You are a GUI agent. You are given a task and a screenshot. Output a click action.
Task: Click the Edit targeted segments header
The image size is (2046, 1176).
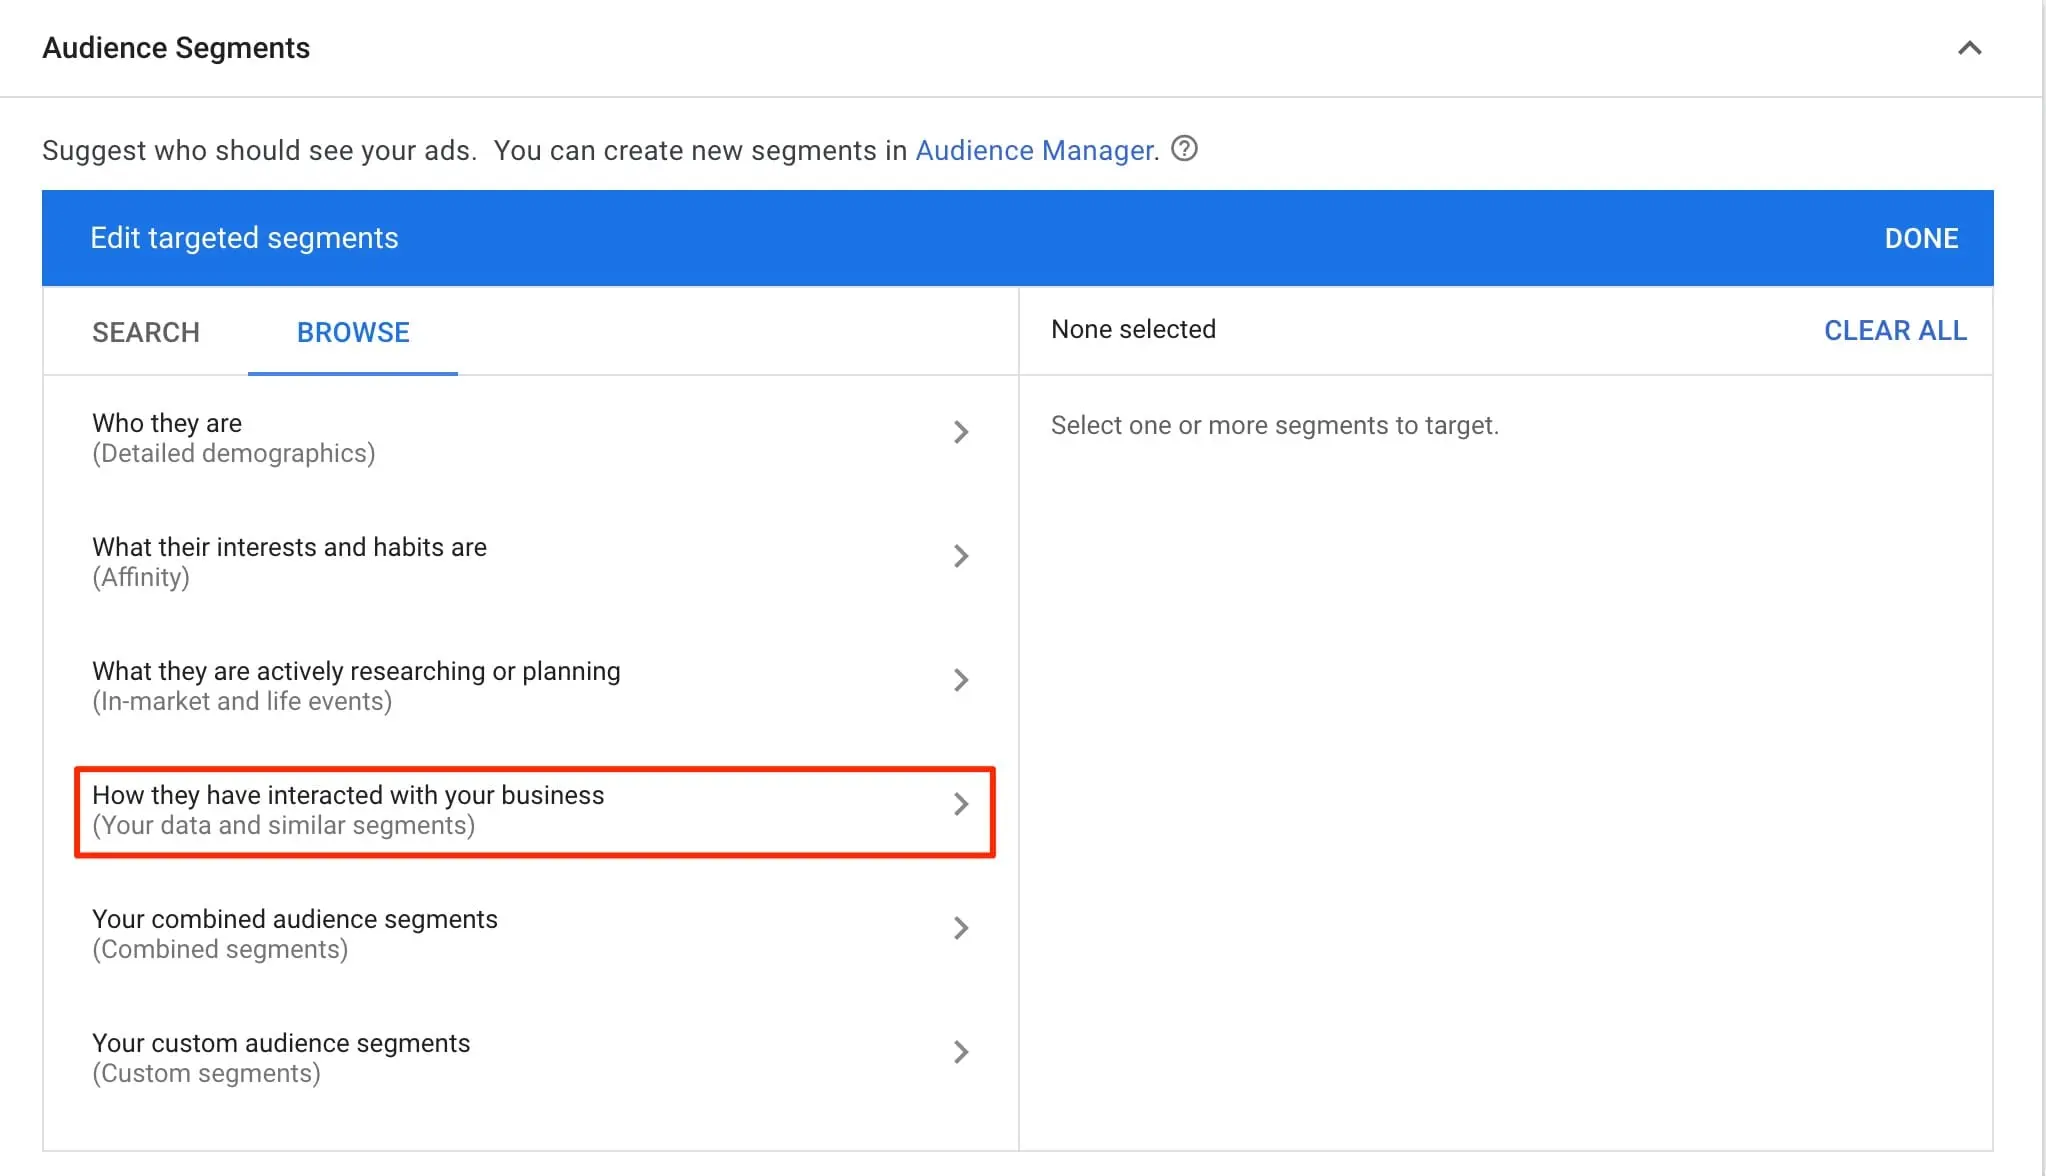click(244, 238)
